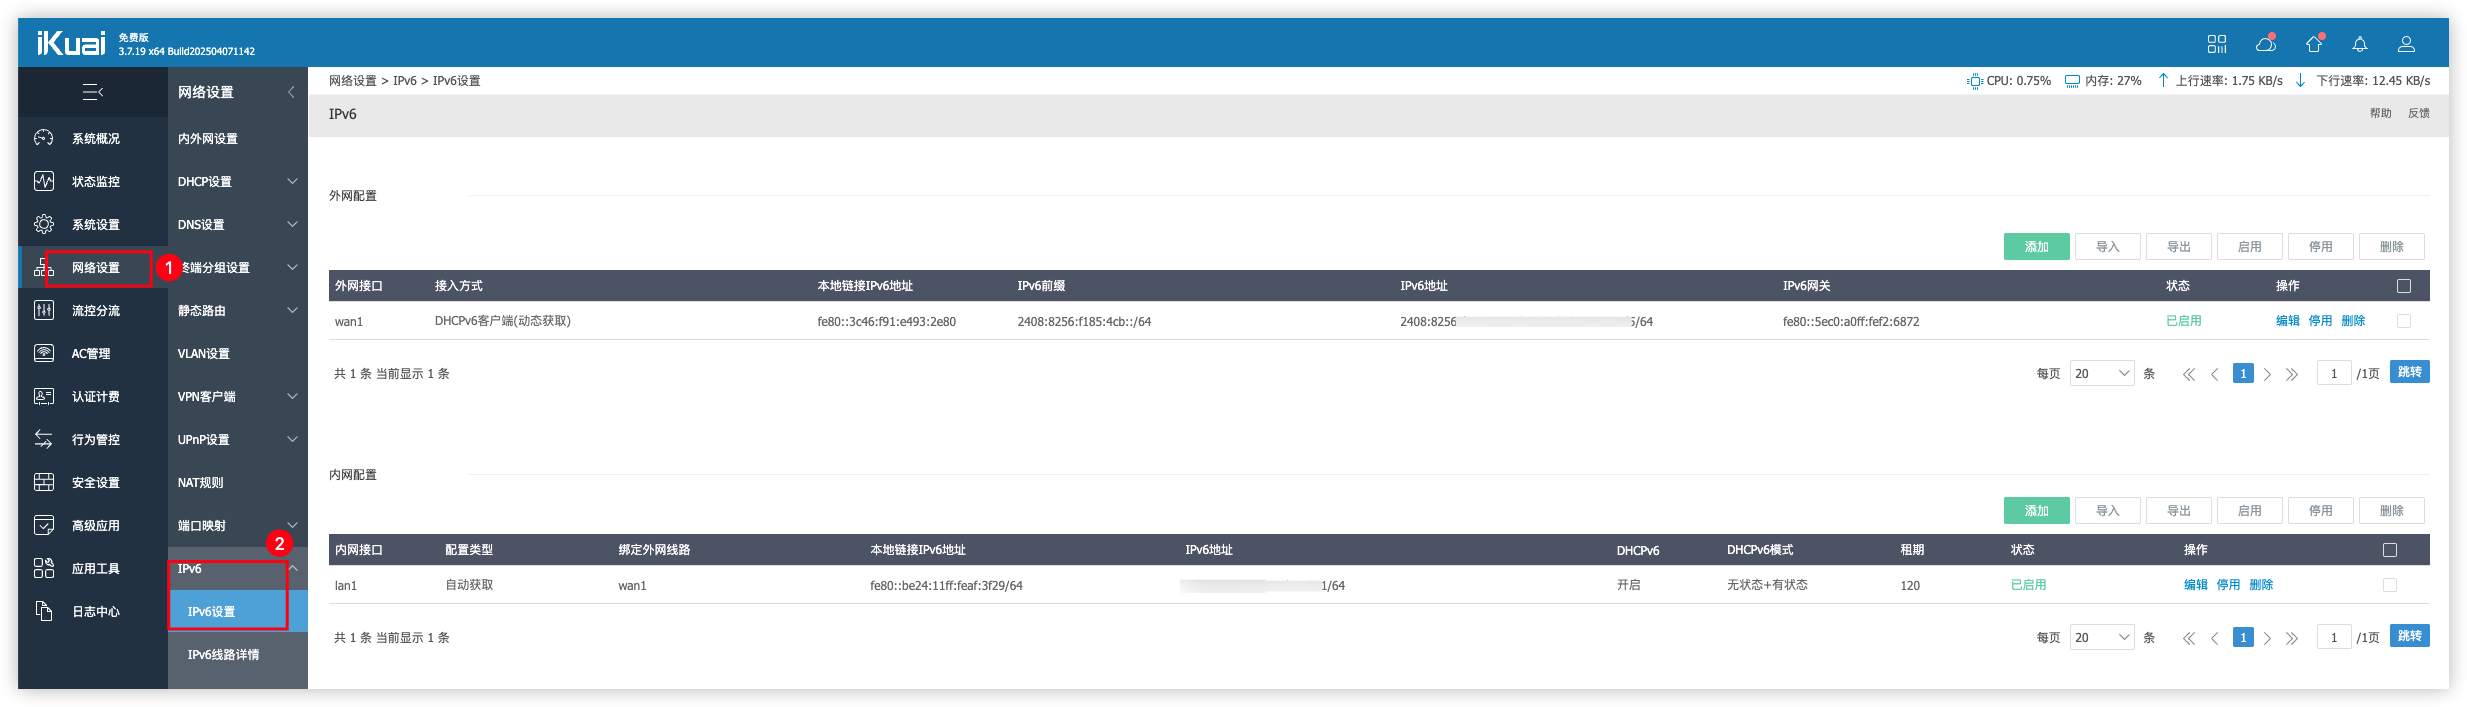Click the 系统概况 dashboard icon
This screenshot has width=2467, height=707.
[x=44, y=138]
